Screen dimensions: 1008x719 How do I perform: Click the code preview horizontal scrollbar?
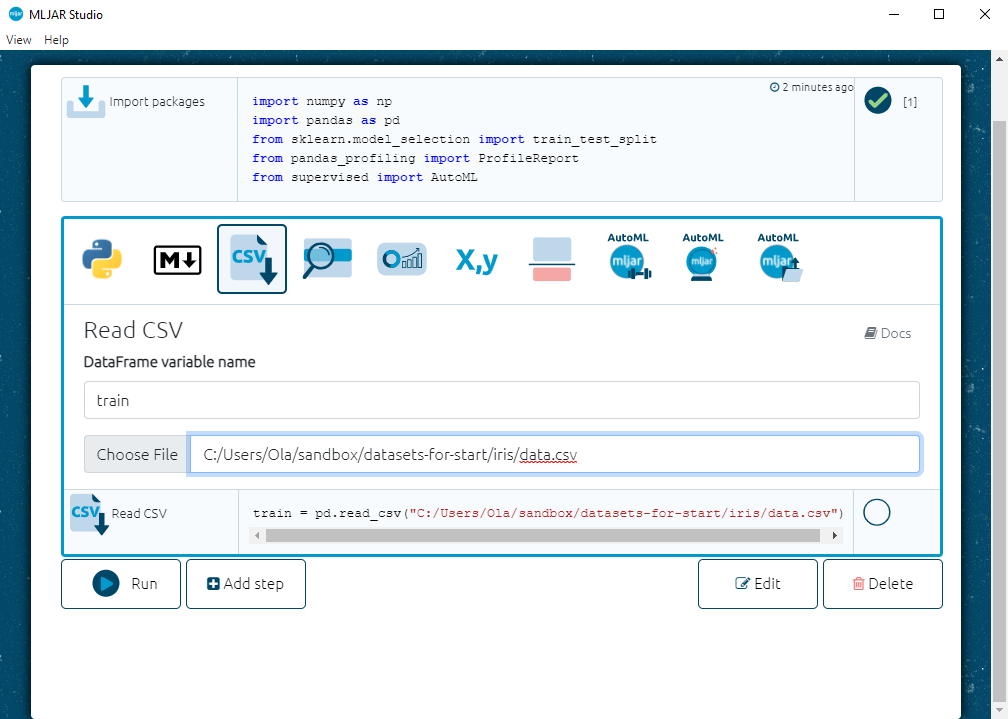543,536
